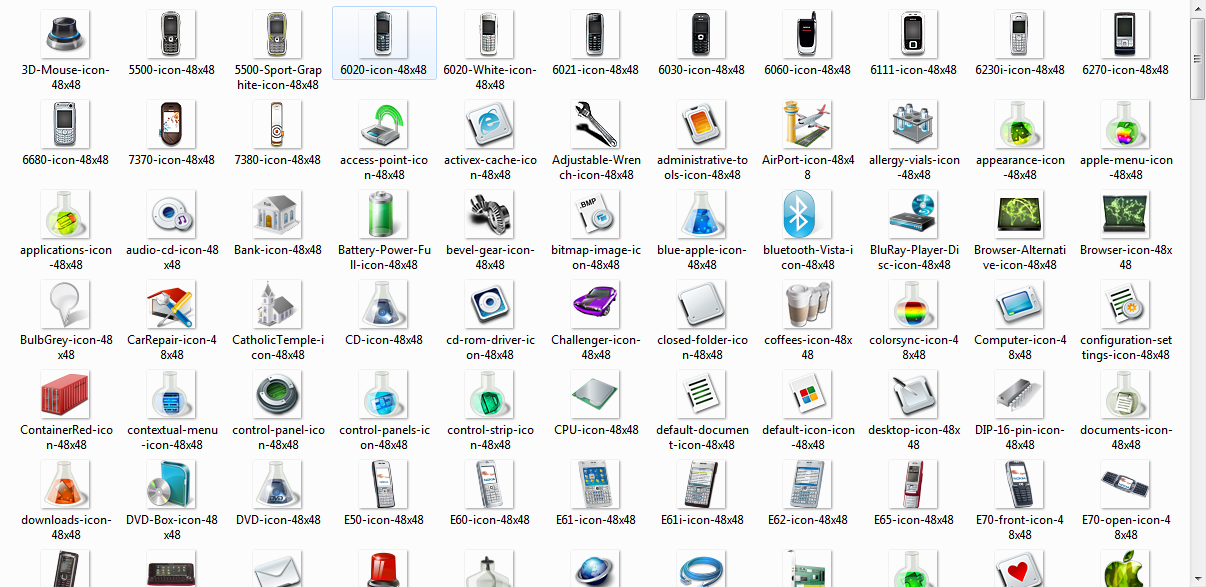This screenshot has width=1206, height=587.
Task: Select the ContainerRed-icon-48x48 file
Action: 66,394
